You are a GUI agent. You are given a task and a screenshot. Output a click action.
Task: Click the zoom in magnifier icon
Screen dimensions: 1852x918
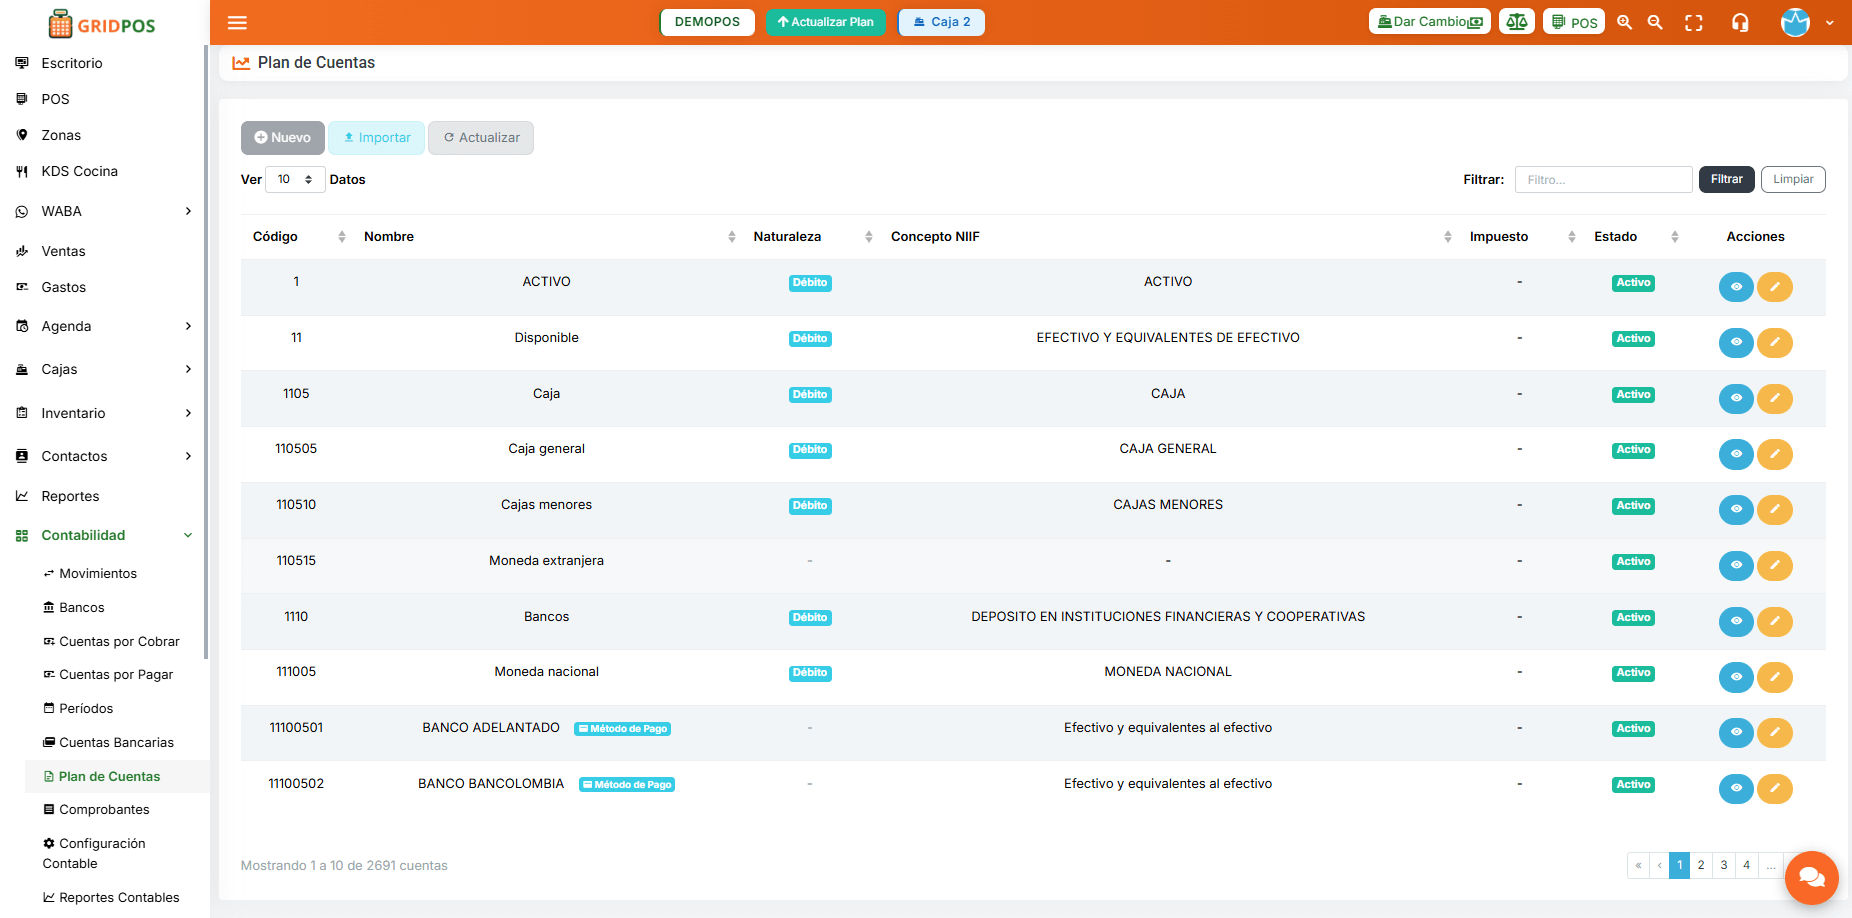[x=1624, y=22]
